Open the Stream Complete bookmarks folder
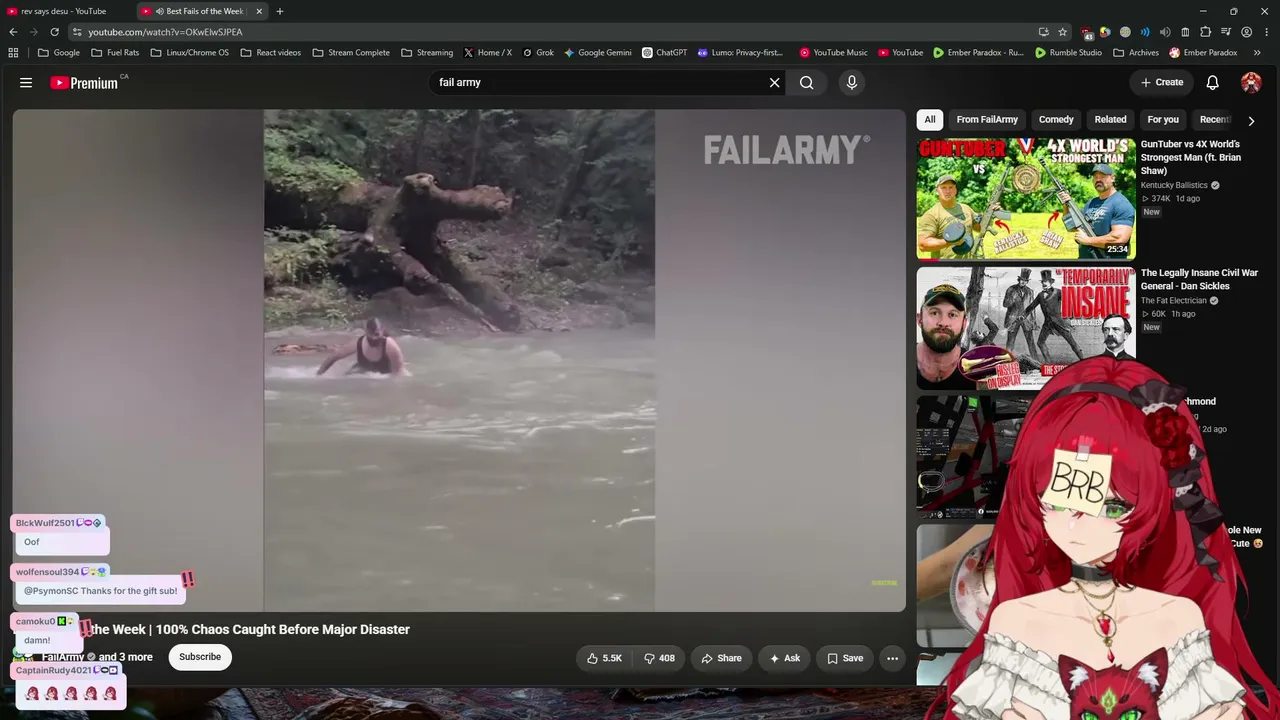Image resolution: width=1280 pixels, height=720 pixels. pos(351,53)
